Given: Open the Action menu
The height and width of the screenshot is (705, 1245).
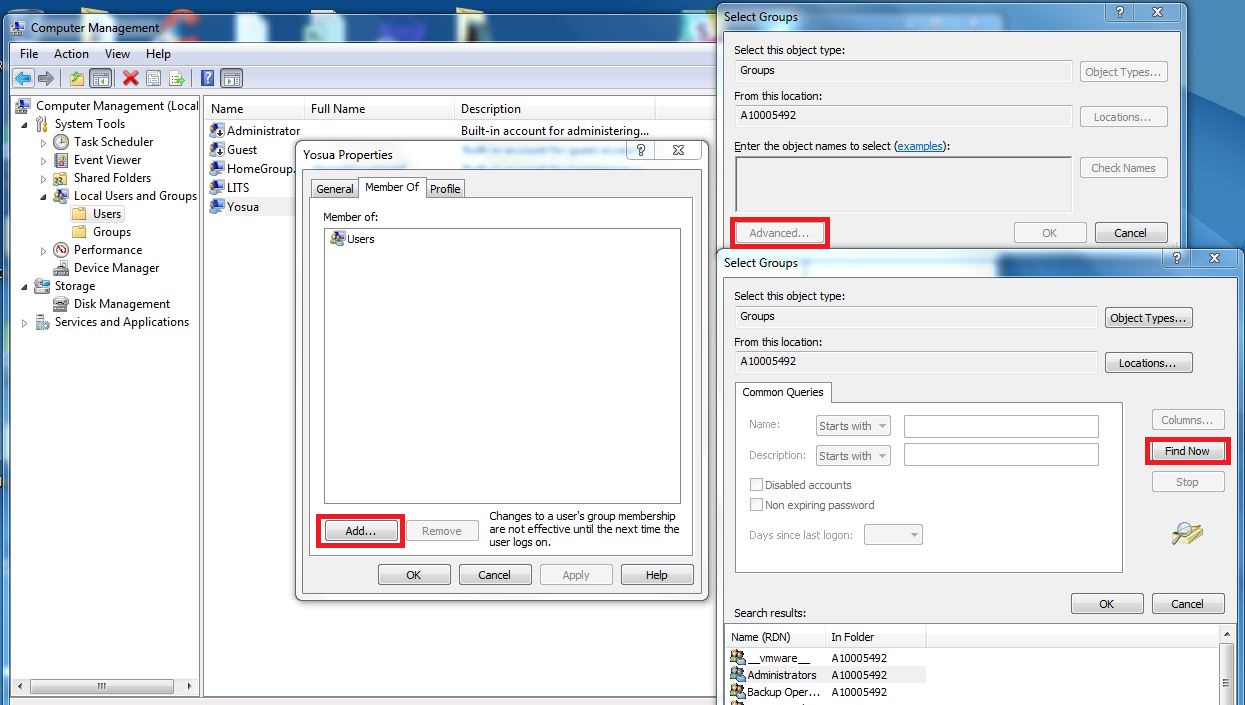Looking at the screenshot, I should (70, 53).
